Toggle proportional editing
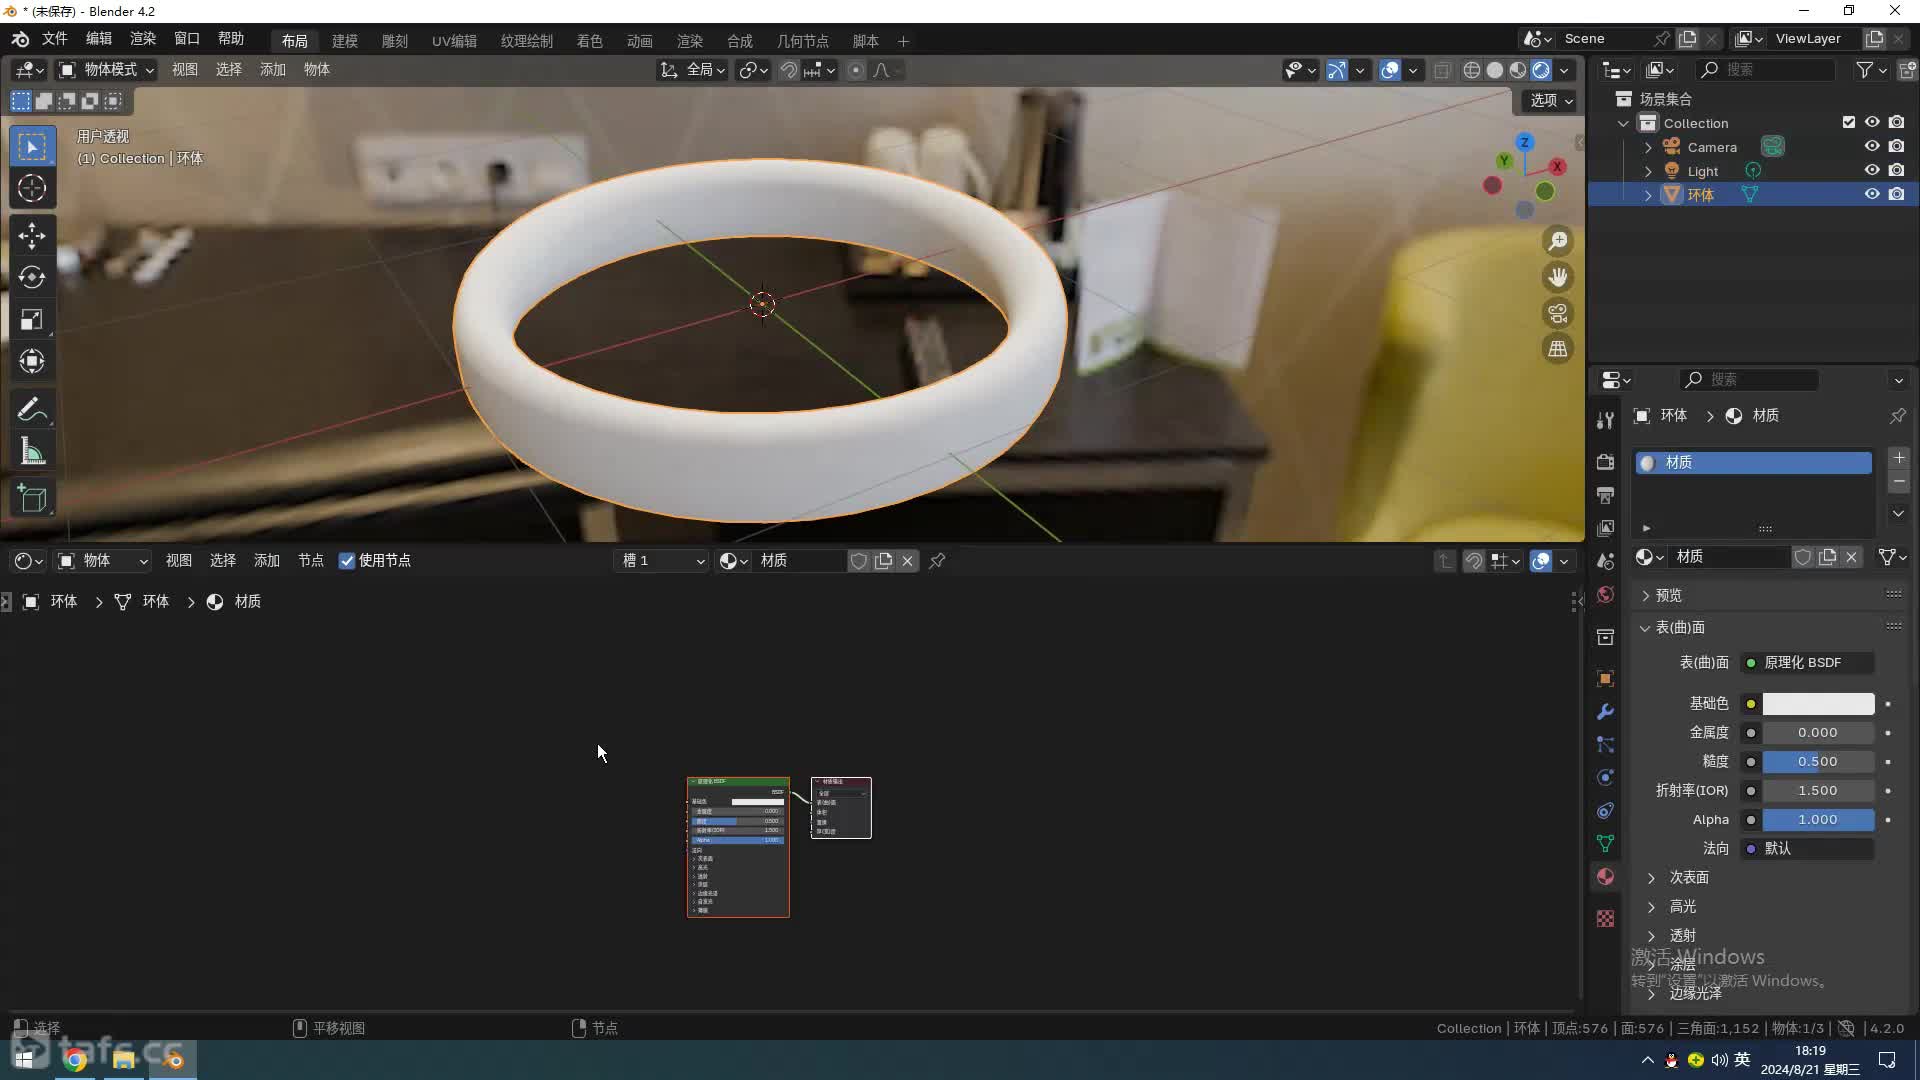The height and width of the screenshot is (1080, 1920). click(x=856, y=70)
